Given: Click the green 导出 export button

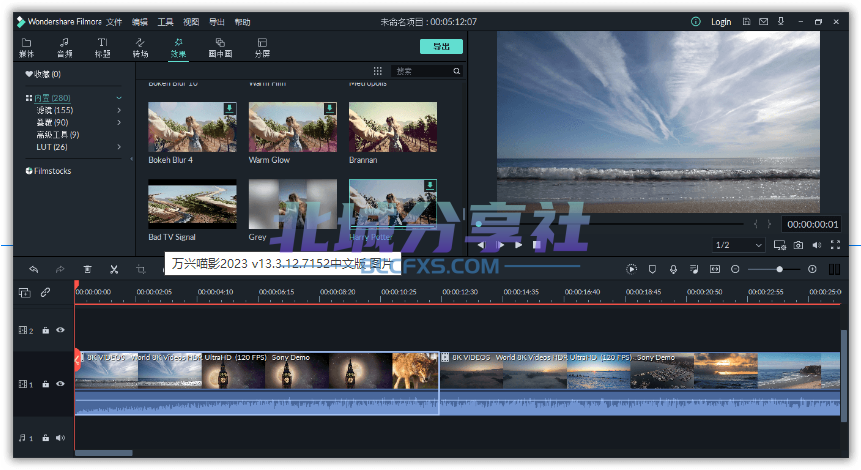Looking at the screenshot, I should click(441, 46).
